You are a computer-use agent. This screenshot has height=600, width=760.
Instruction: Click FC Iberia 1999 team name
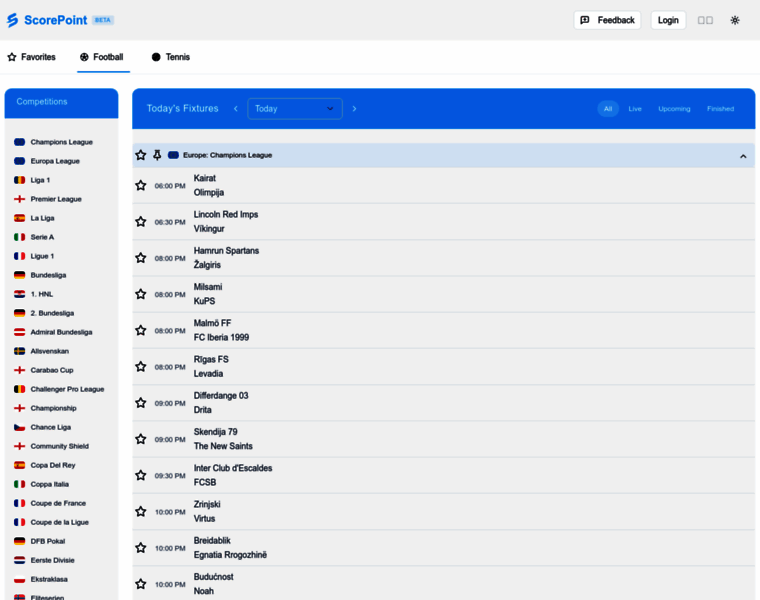pyautogui.click(x=222, y=337)
